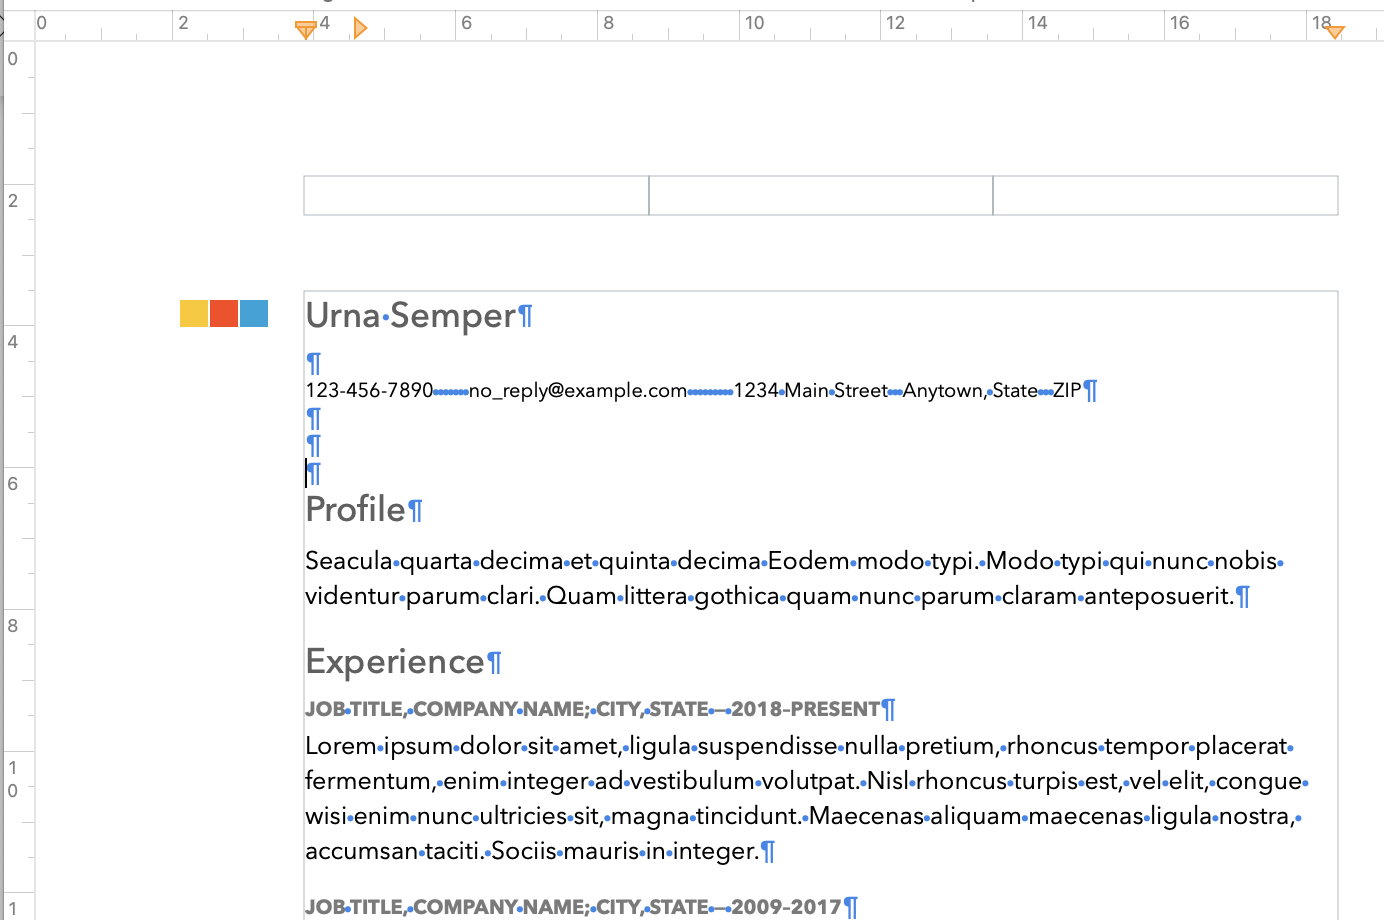This screenshot has height=920, width=1384.
Task: Place cursor in the "Experience" heading
Action: [395, 662]
